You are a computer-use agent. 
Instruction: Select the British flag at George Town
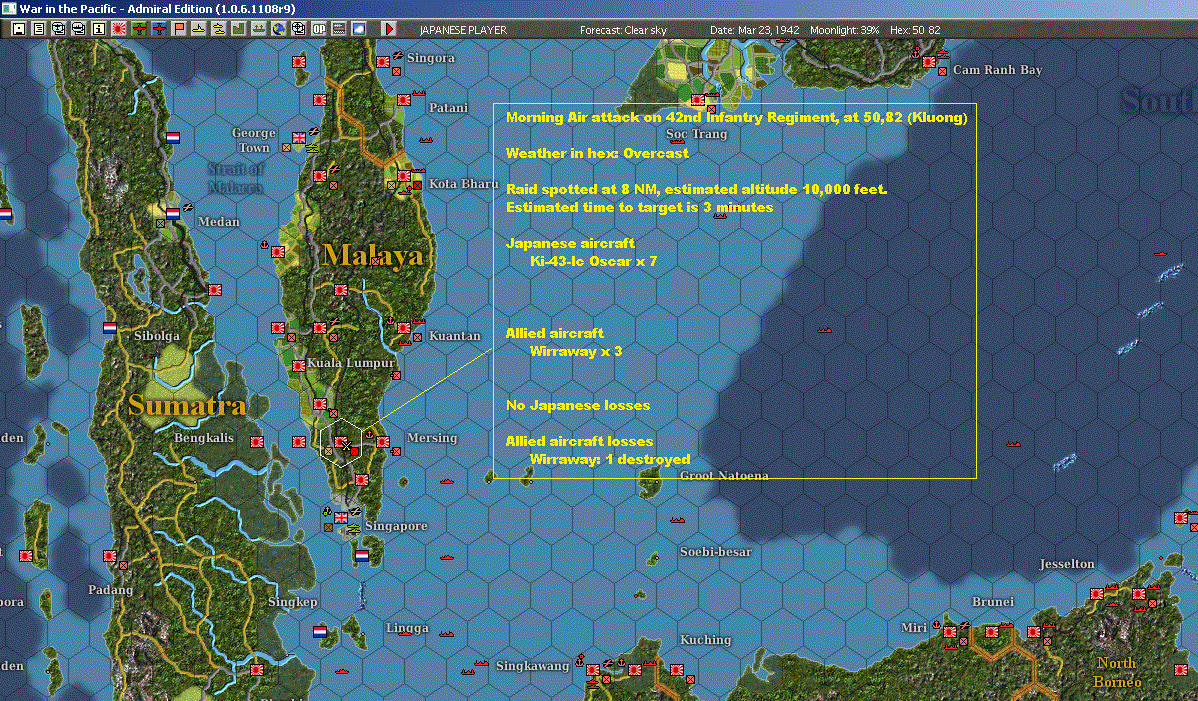(299, 137)
